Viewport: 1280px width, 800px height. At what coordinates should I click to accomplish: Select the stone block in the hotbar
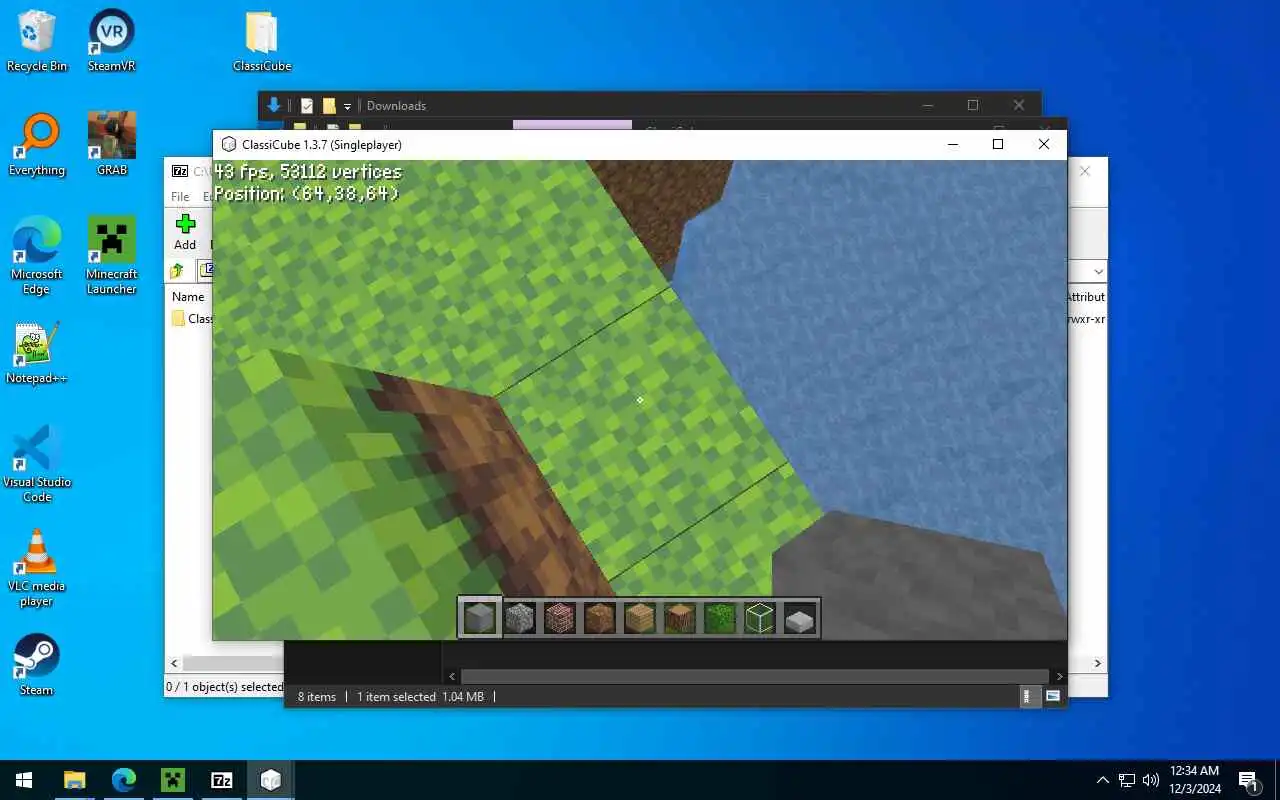point(480,618)
